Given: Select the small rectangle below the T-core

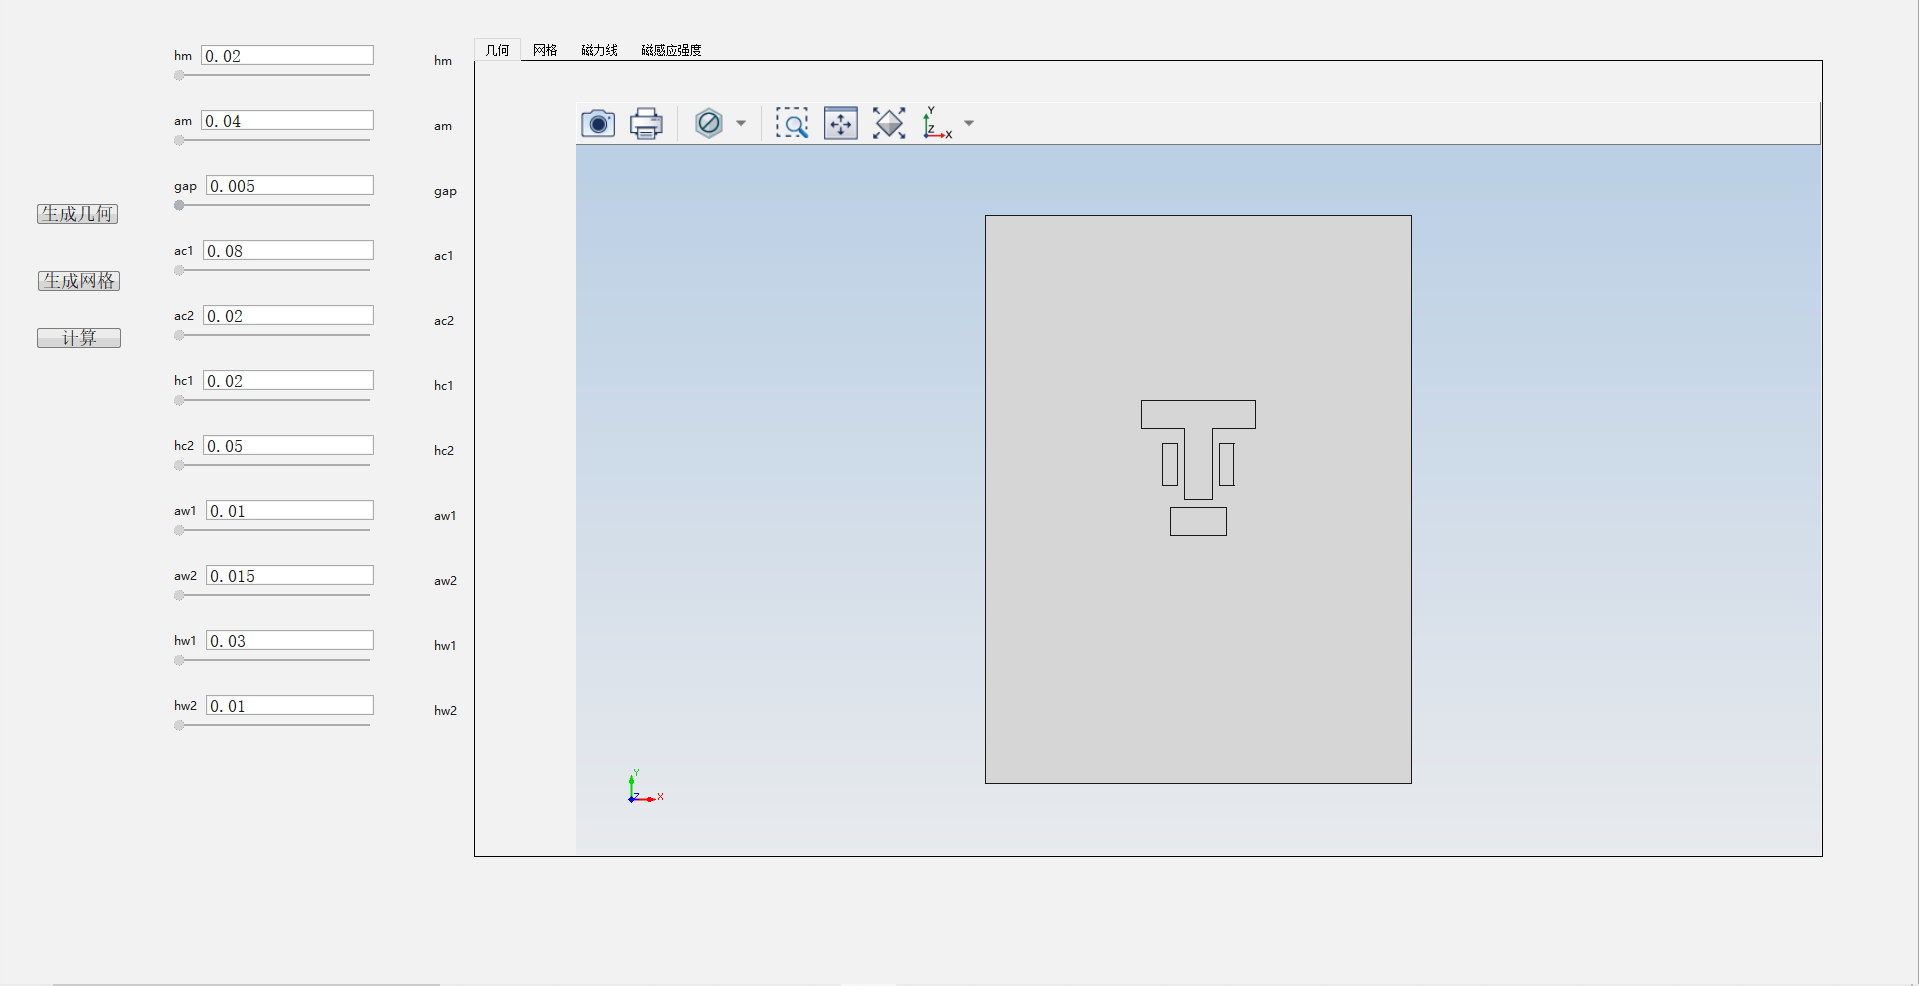Looking at the screenshot, I should tap(1198, 522).
